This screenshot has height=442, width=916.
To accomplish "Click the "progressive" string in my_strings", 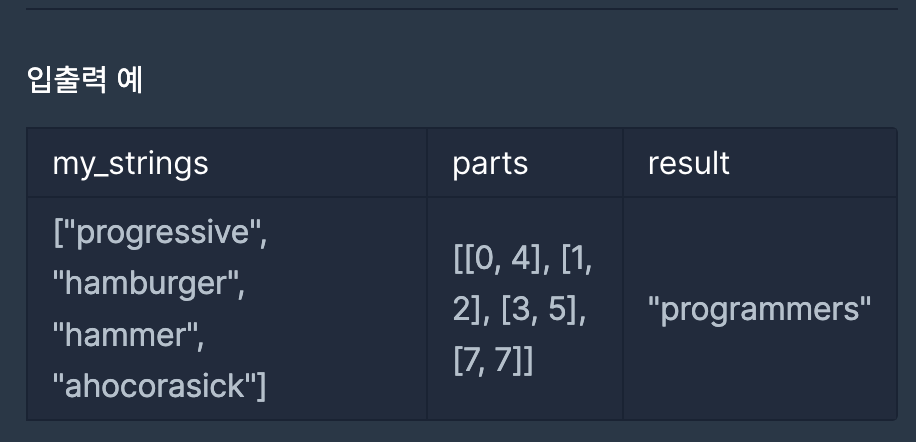I will point(164,234).
